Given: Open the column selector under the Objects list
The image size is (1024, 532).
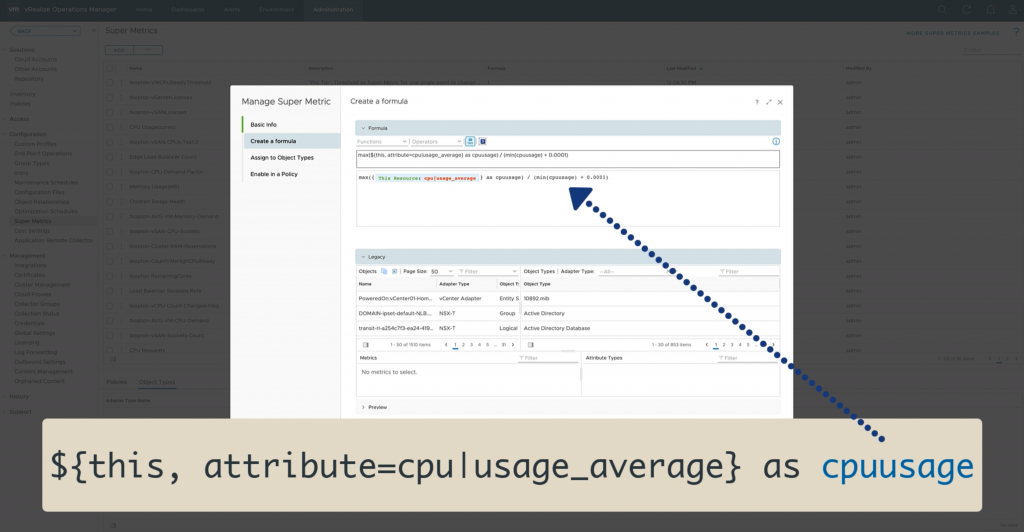Looking at the screenshot, I should [364, 344].
